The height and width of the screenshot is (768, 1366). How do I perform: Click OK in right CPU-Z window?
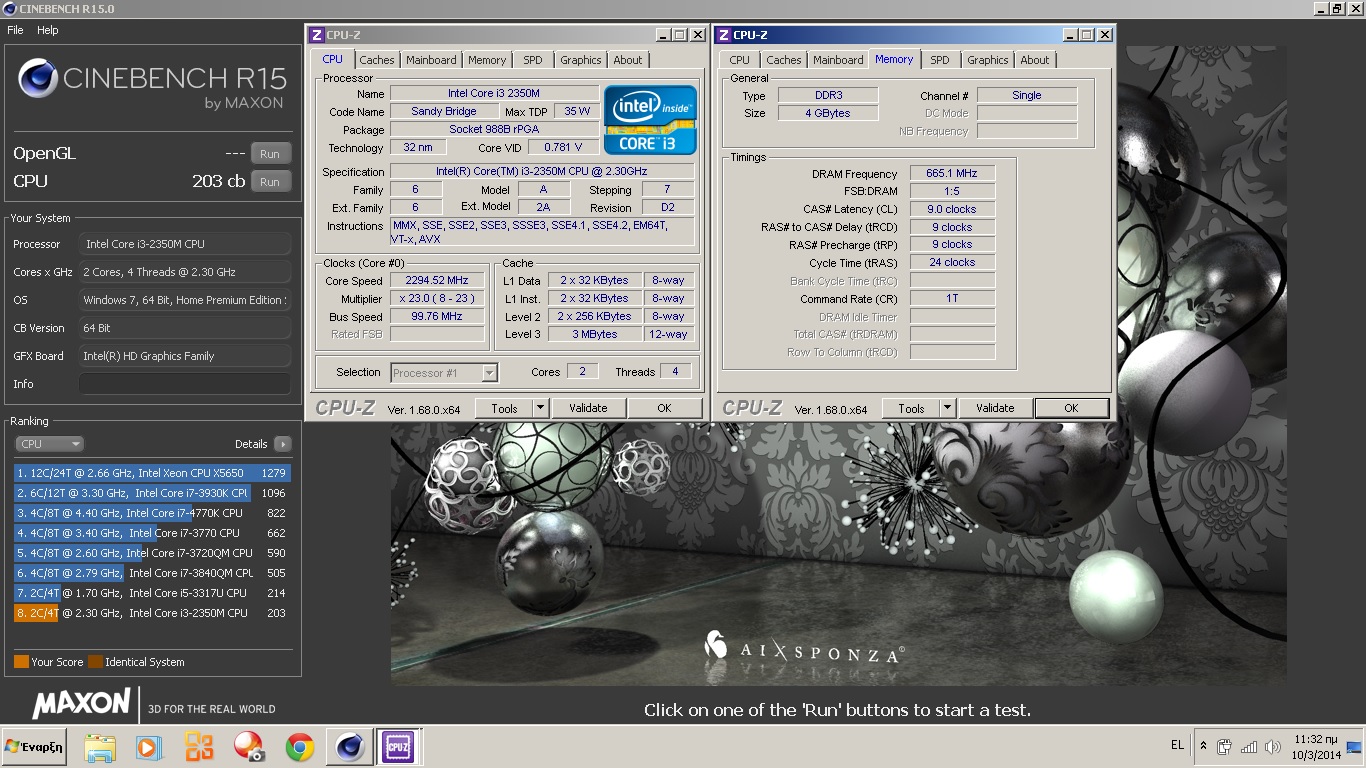1071,408
